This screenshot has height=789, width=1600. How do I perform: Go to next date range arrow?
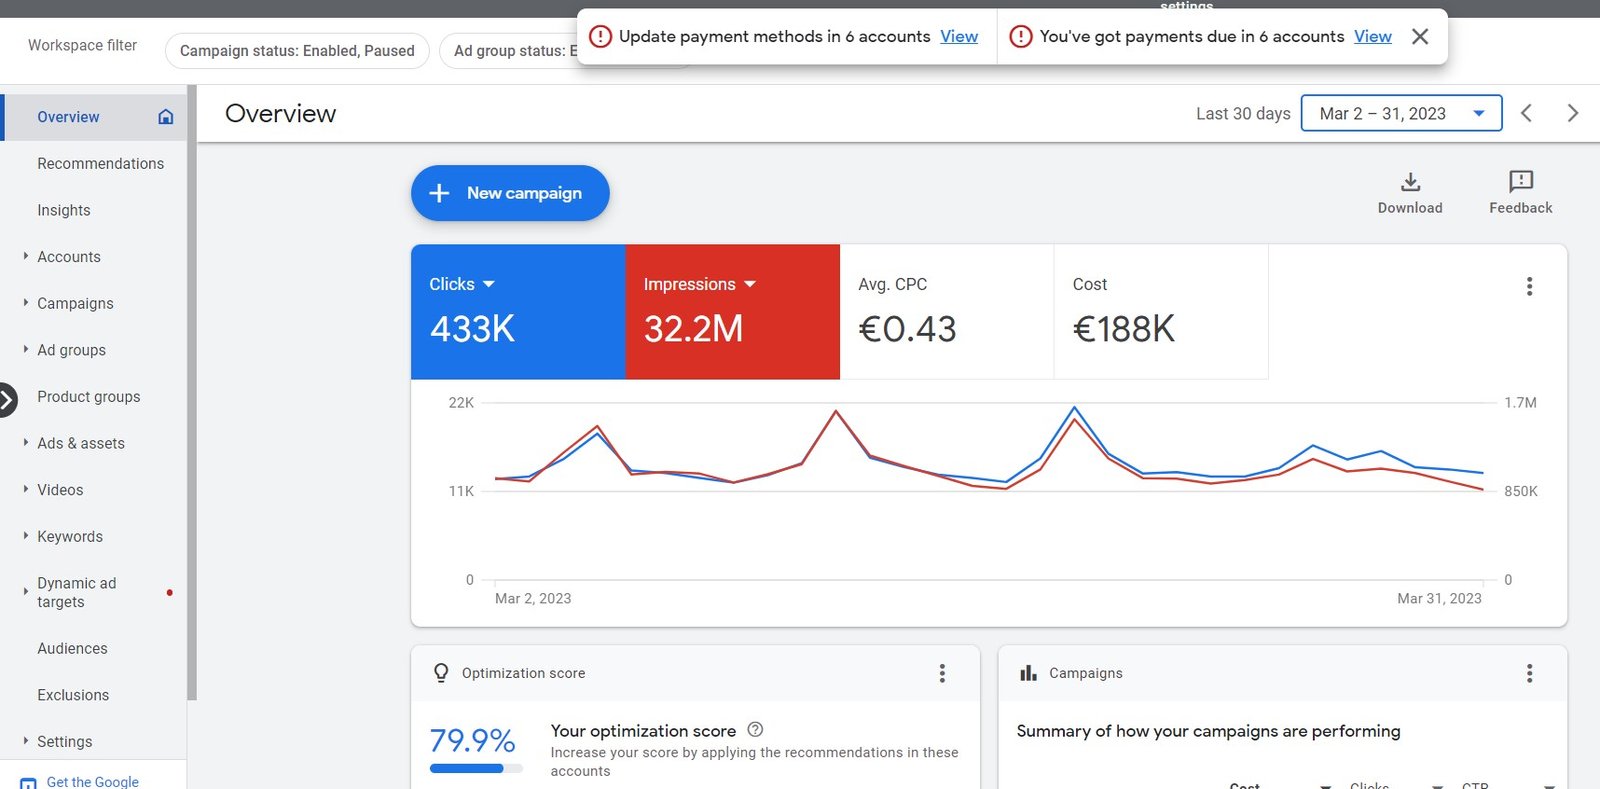(x=1572, y=113)
